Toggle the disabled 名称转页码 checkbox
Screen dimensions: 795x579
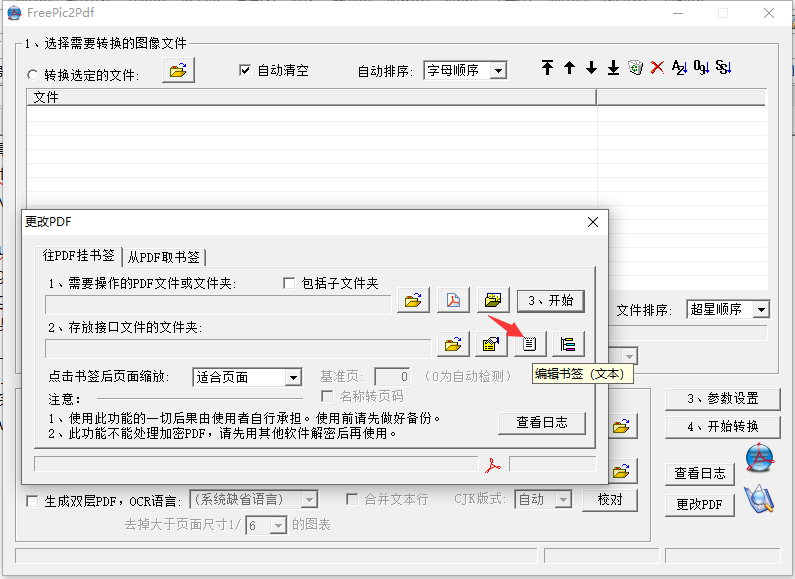(328, 396)
